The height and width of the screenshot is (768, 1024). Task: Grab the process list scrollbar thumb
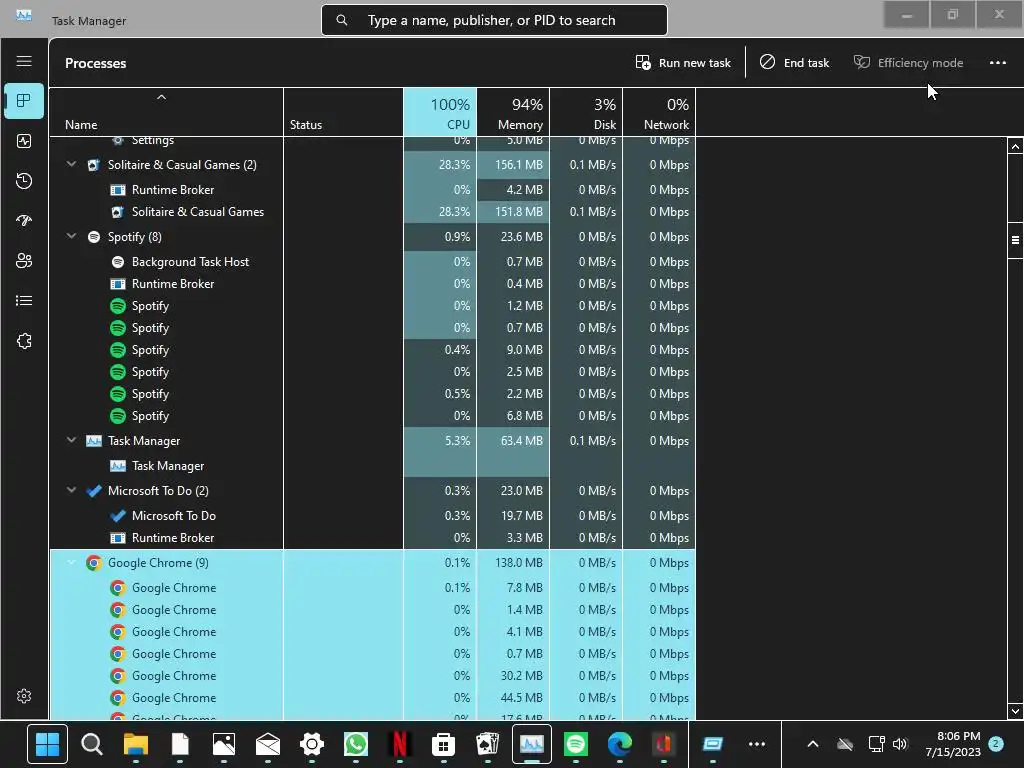pyautogui.click(x=1015, y=240)
